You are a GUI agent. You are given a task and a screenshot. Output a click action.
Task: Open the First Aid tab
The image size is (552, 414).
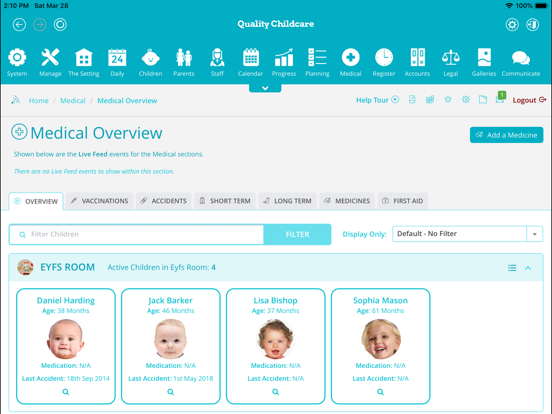tap(403, 201)
